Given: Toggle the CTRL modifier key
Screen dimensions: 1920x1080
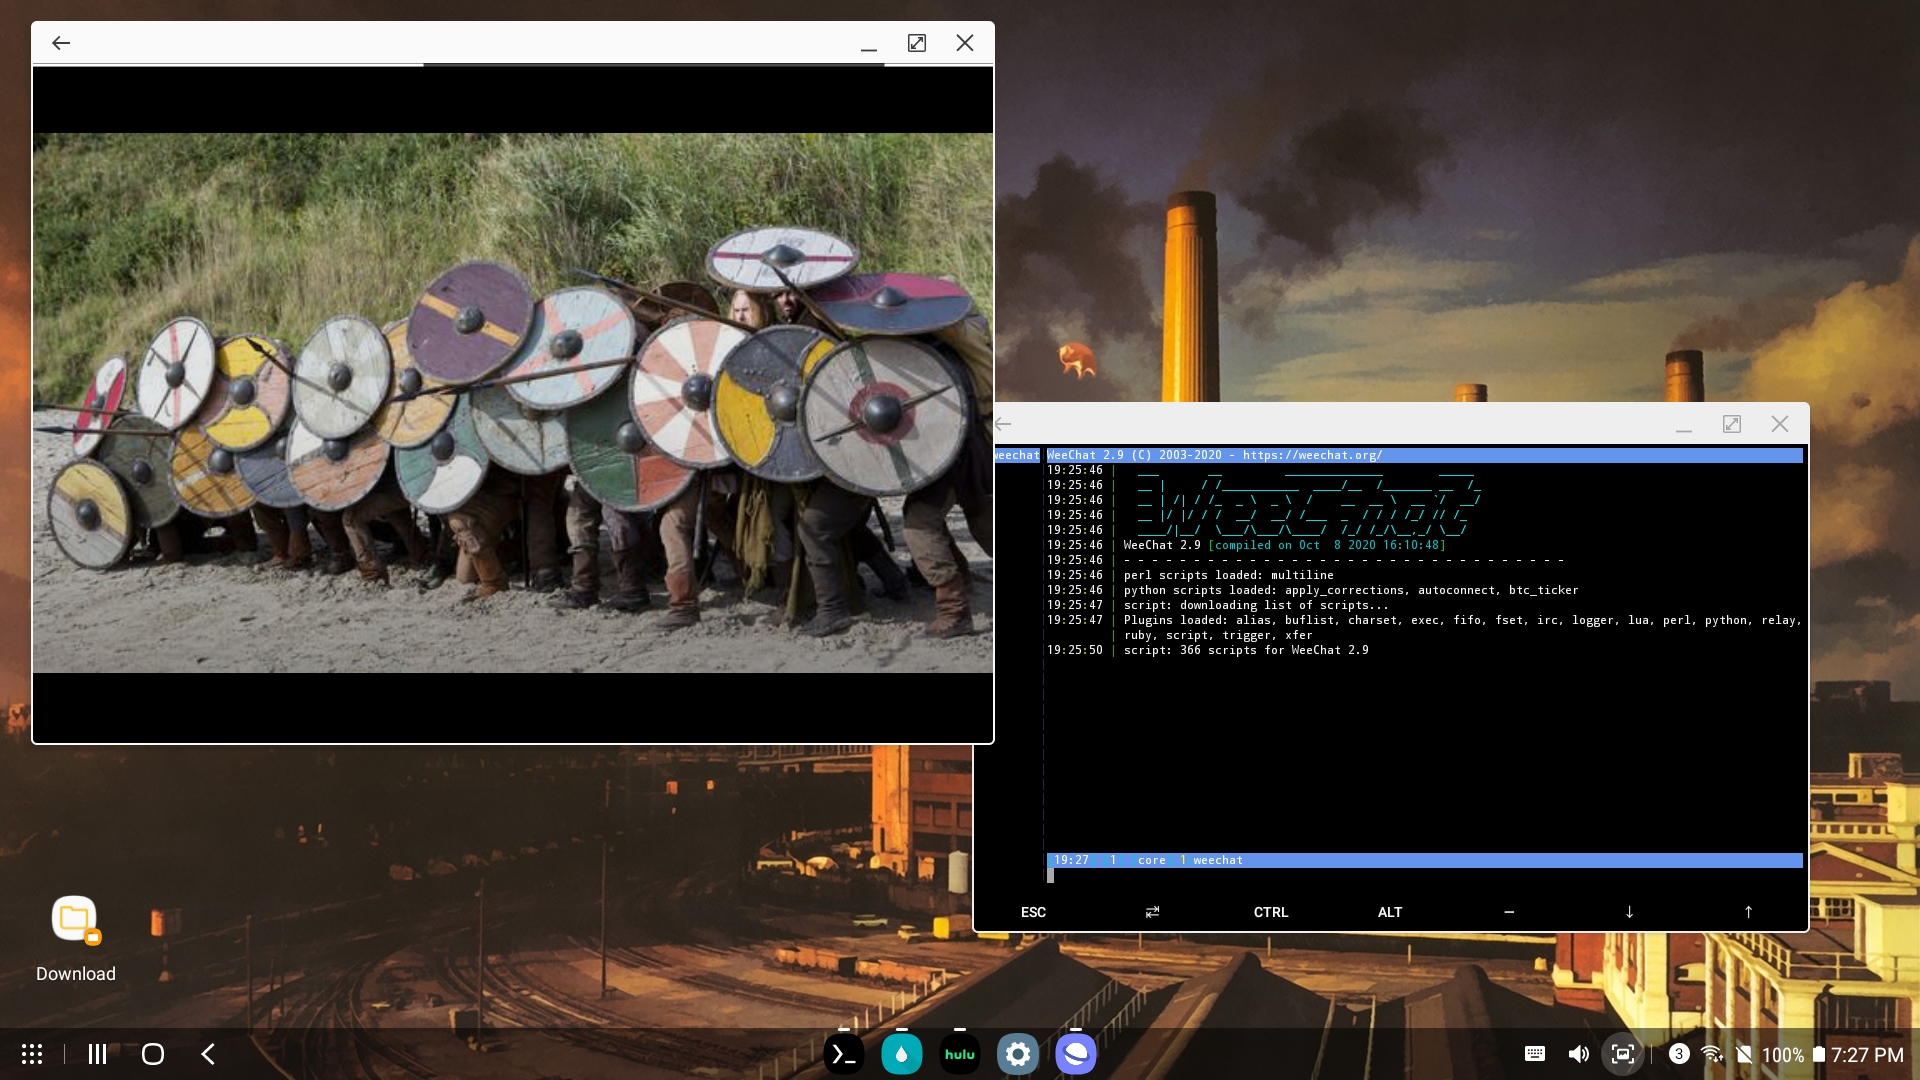Looking at the screenshot, I should (x=1271, y=912).
